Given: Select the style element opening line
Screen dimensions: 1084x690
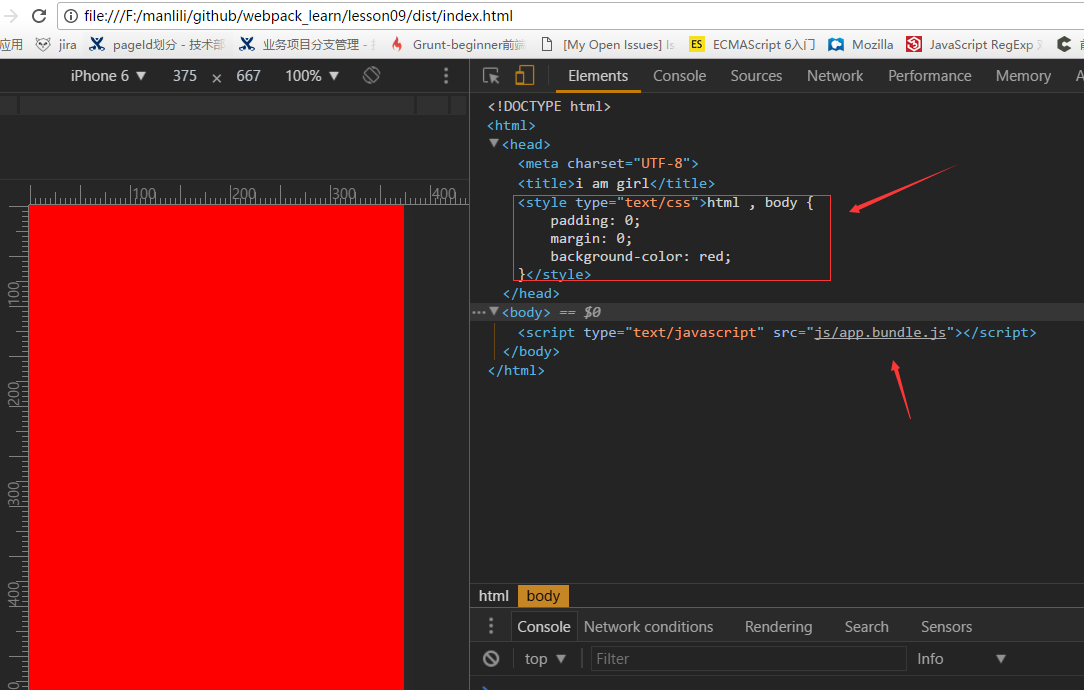Looking at the screenshot, I should [666, 203].
